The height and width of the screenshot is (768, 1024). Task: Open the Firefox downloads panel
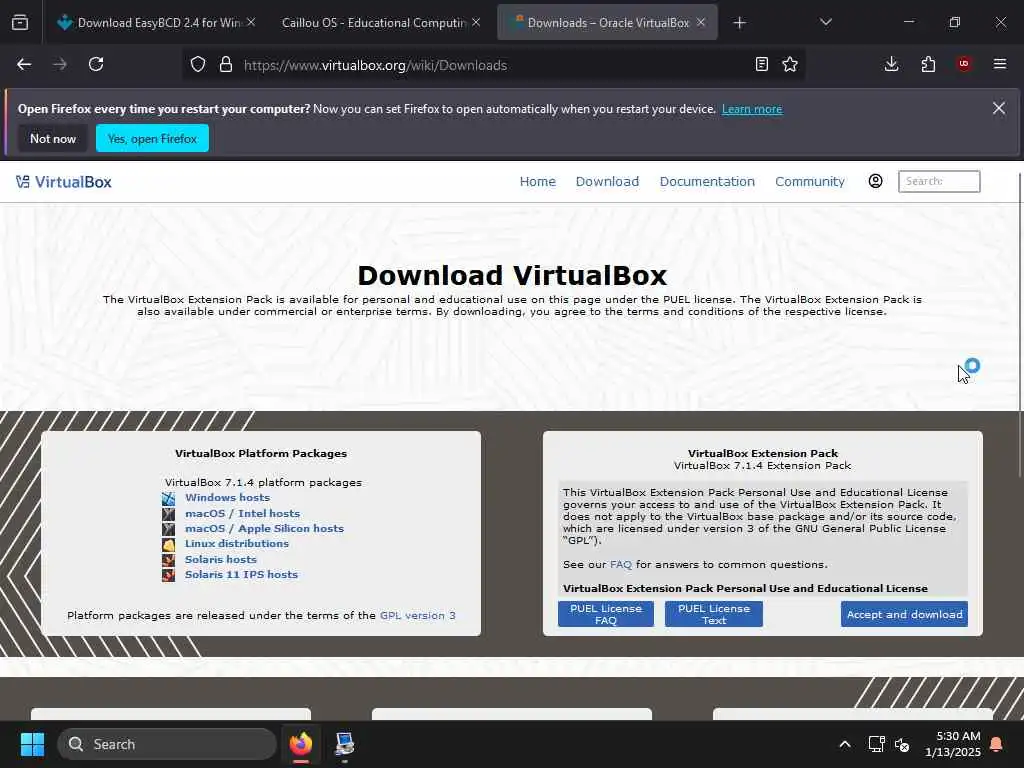click(x=891, y=64)
